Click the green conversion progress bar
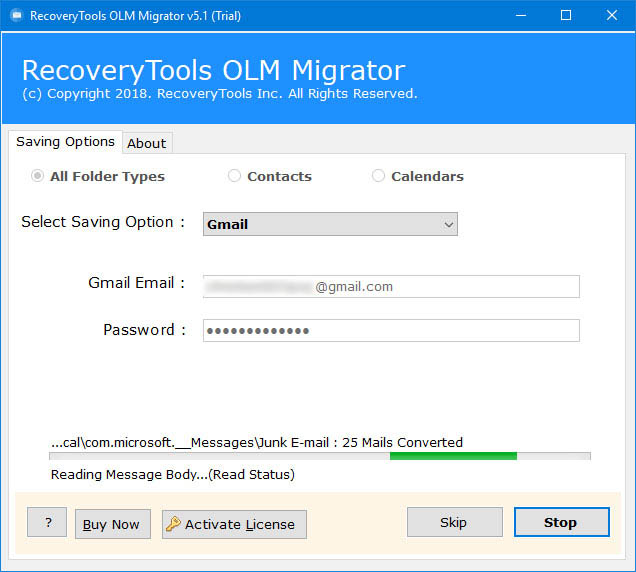Screen dimensions: 636x572 point(320,456)
